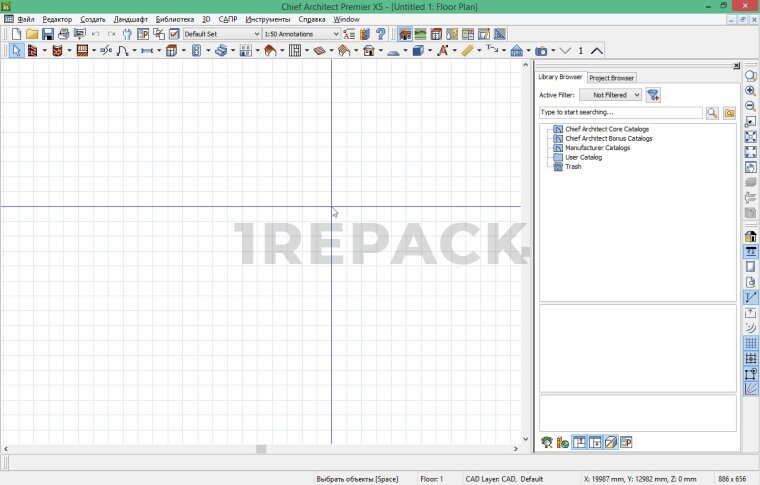Click the search magnifier in Library Browser
This screenshot has width=760, height=485.
[713, 113]
